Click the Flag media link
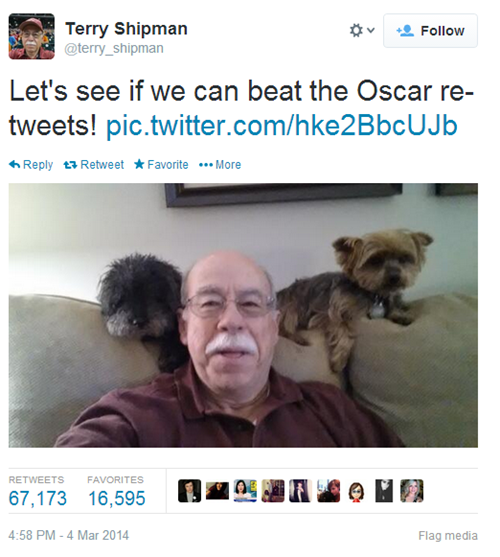Screen dimensions: 500x557 pos(448,535)
